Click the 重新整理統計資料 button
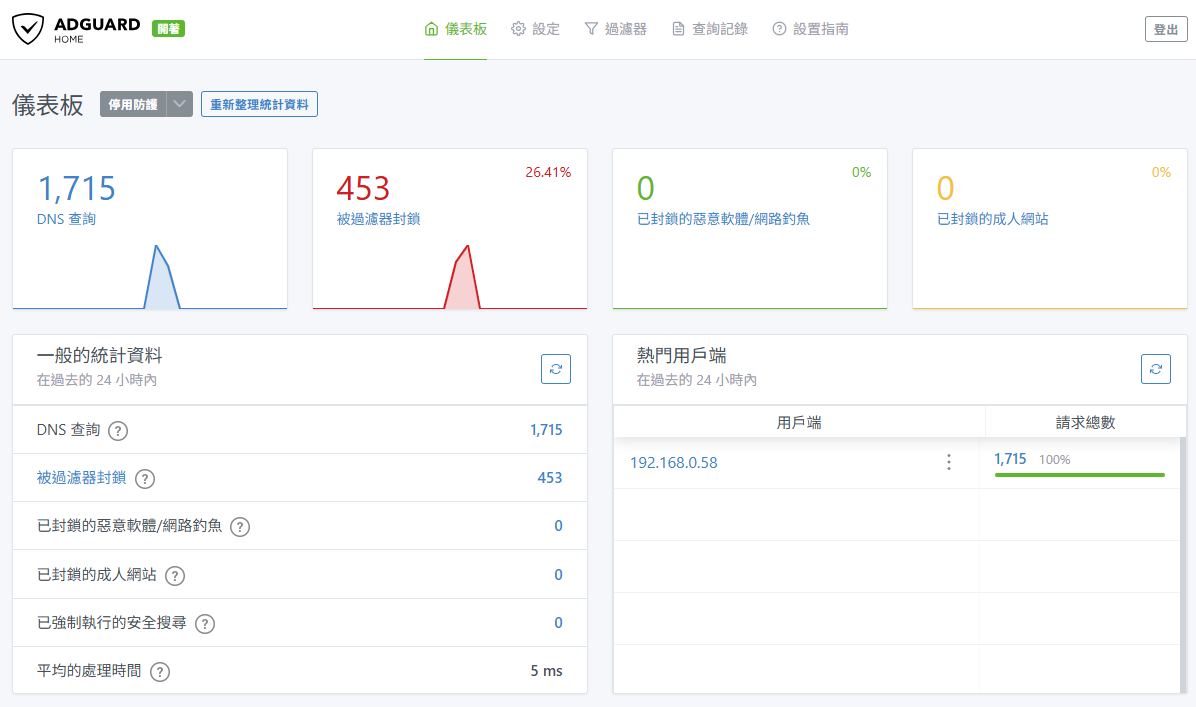Screen dimensions: 1196x707 pyautogui.click(x=259, y=104)
